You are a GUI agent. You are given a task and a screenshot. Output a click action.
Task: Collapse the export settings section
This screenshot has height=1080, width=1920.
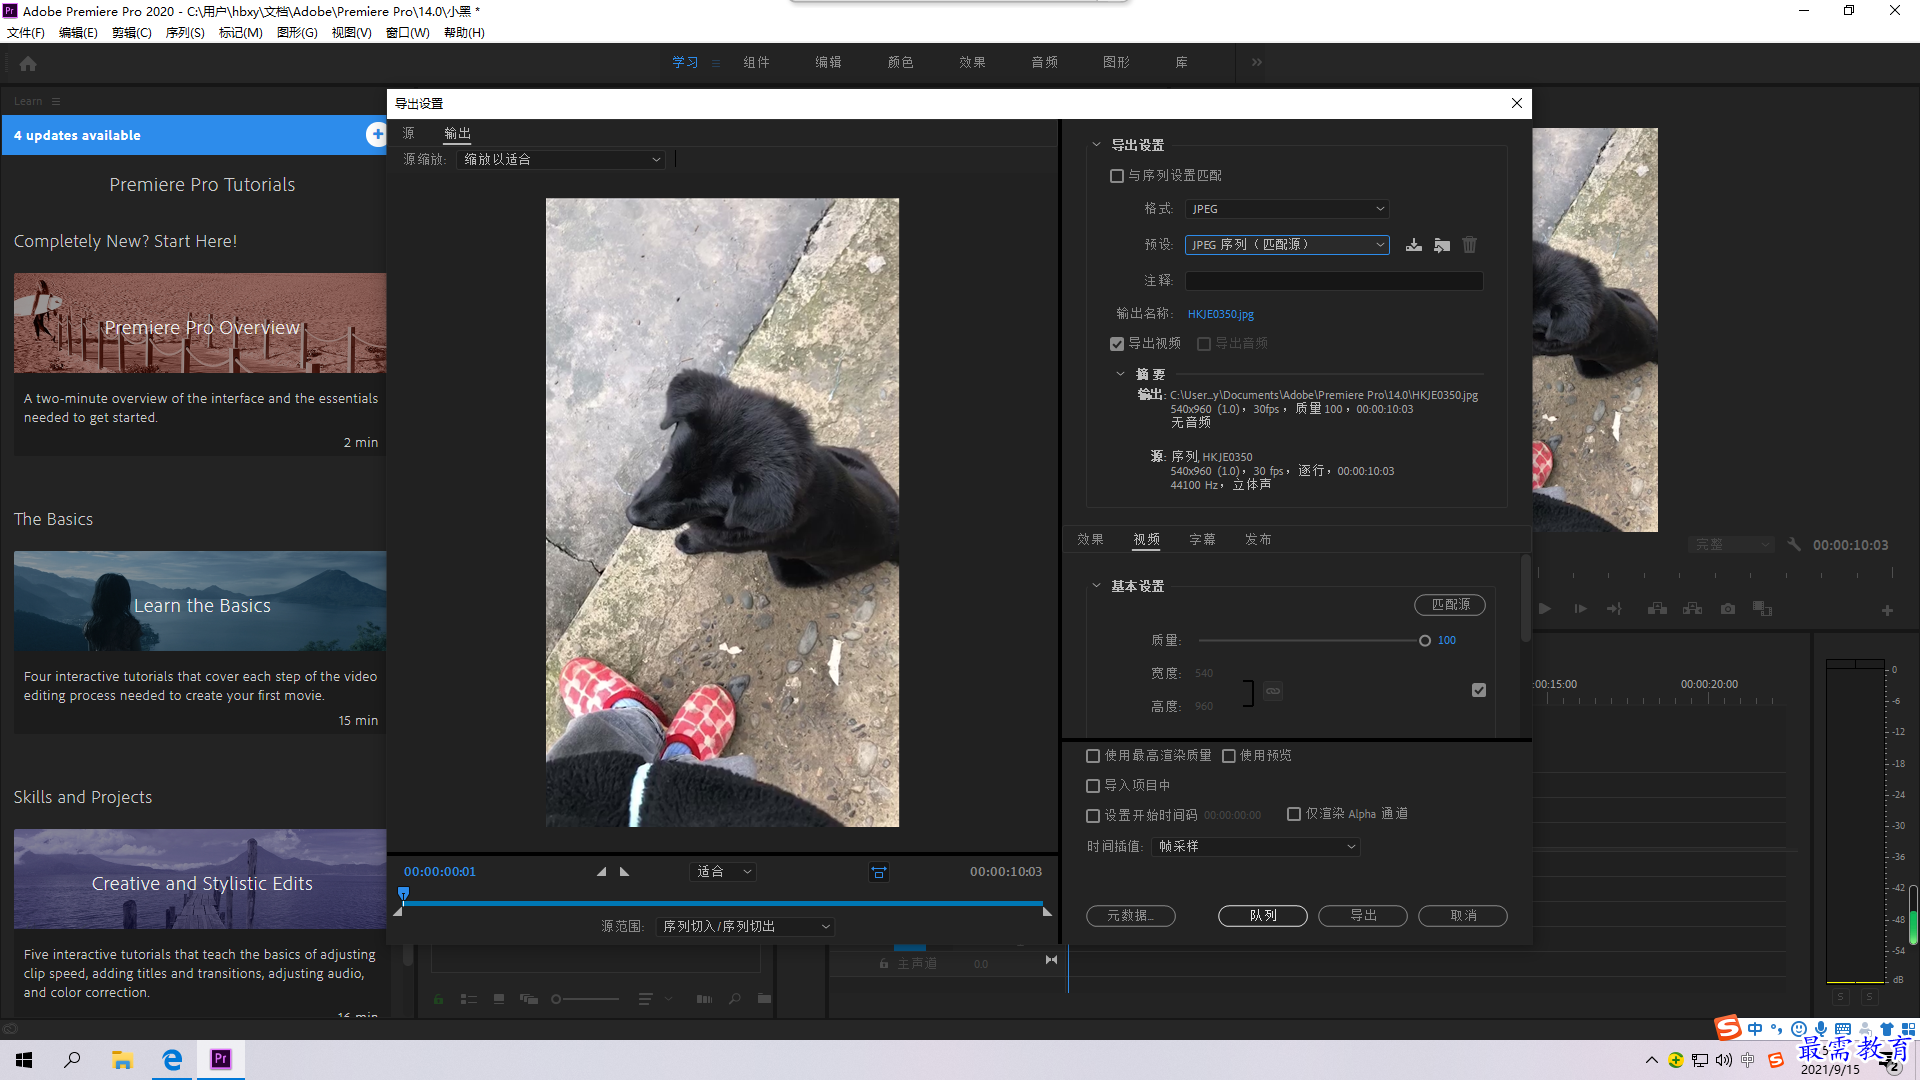(1096, 145)
